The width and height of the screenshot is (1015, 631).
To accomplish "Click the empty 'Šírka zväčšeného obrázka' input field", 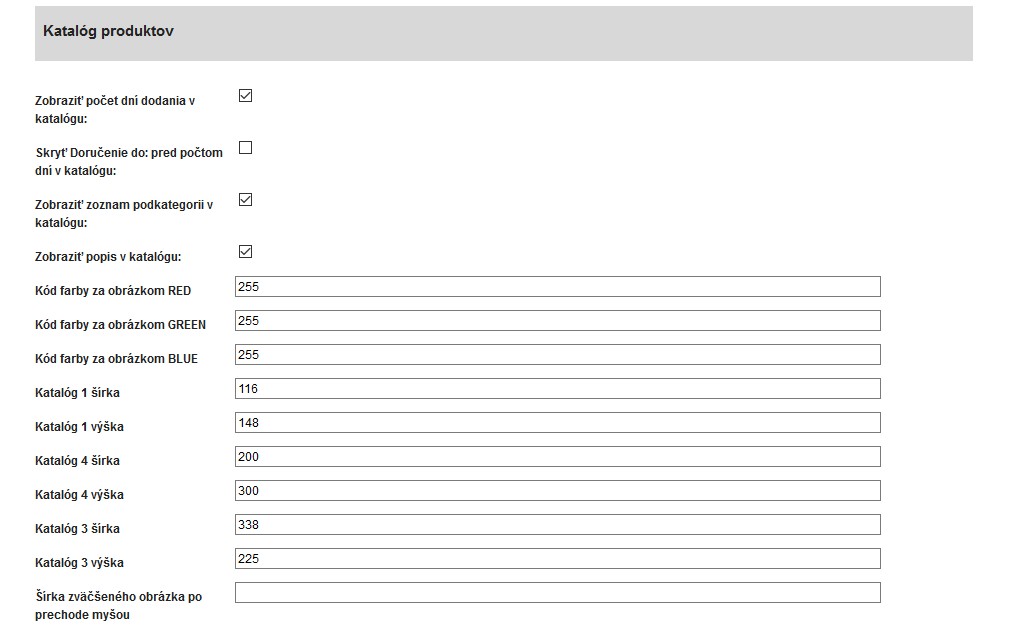I will coord(557,593).
